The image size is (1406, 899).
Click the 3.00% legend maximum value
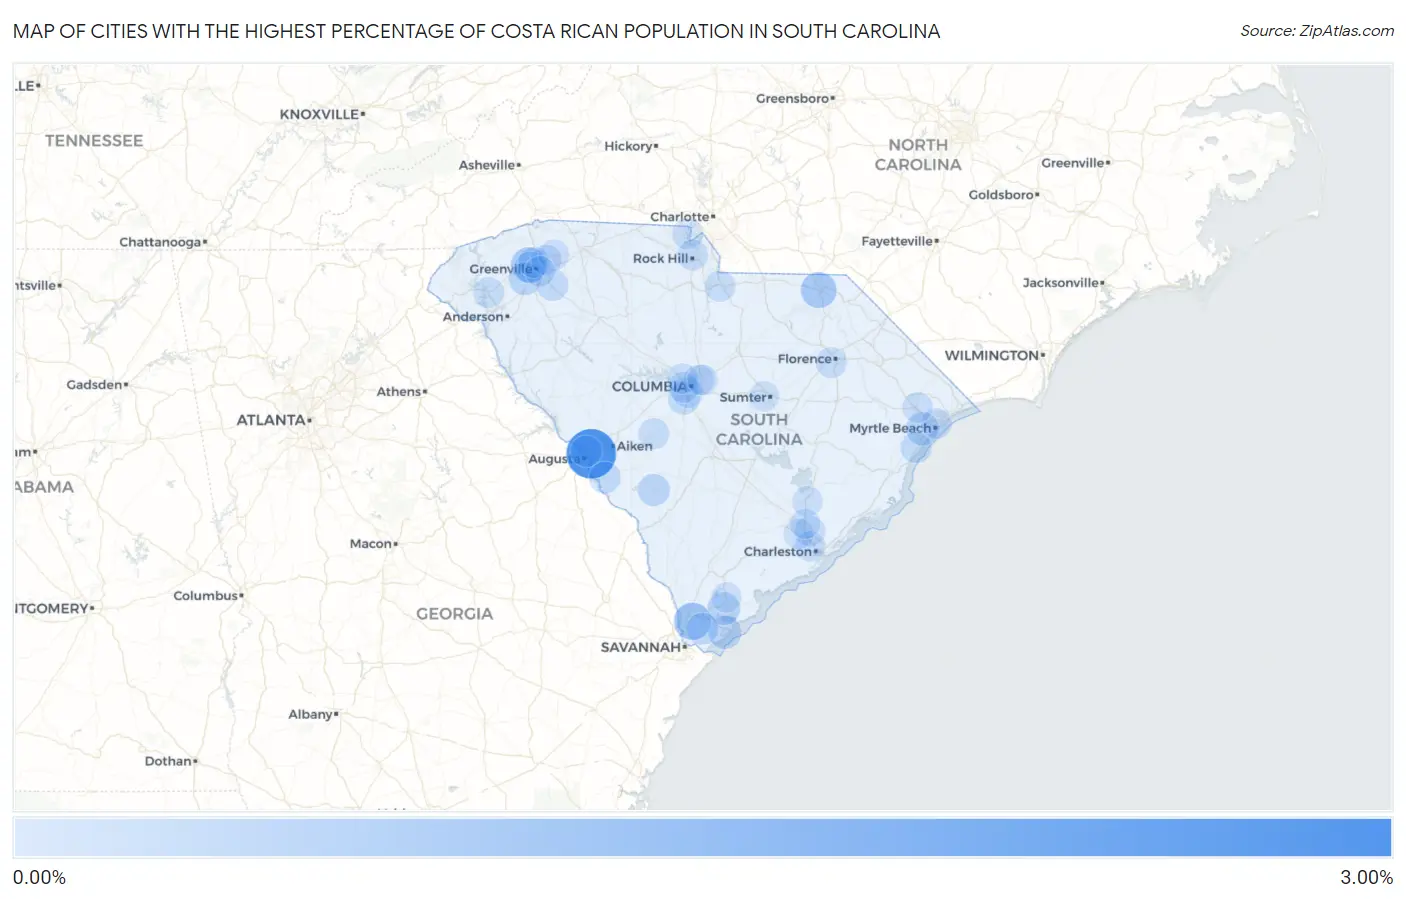click(1366, 878)
